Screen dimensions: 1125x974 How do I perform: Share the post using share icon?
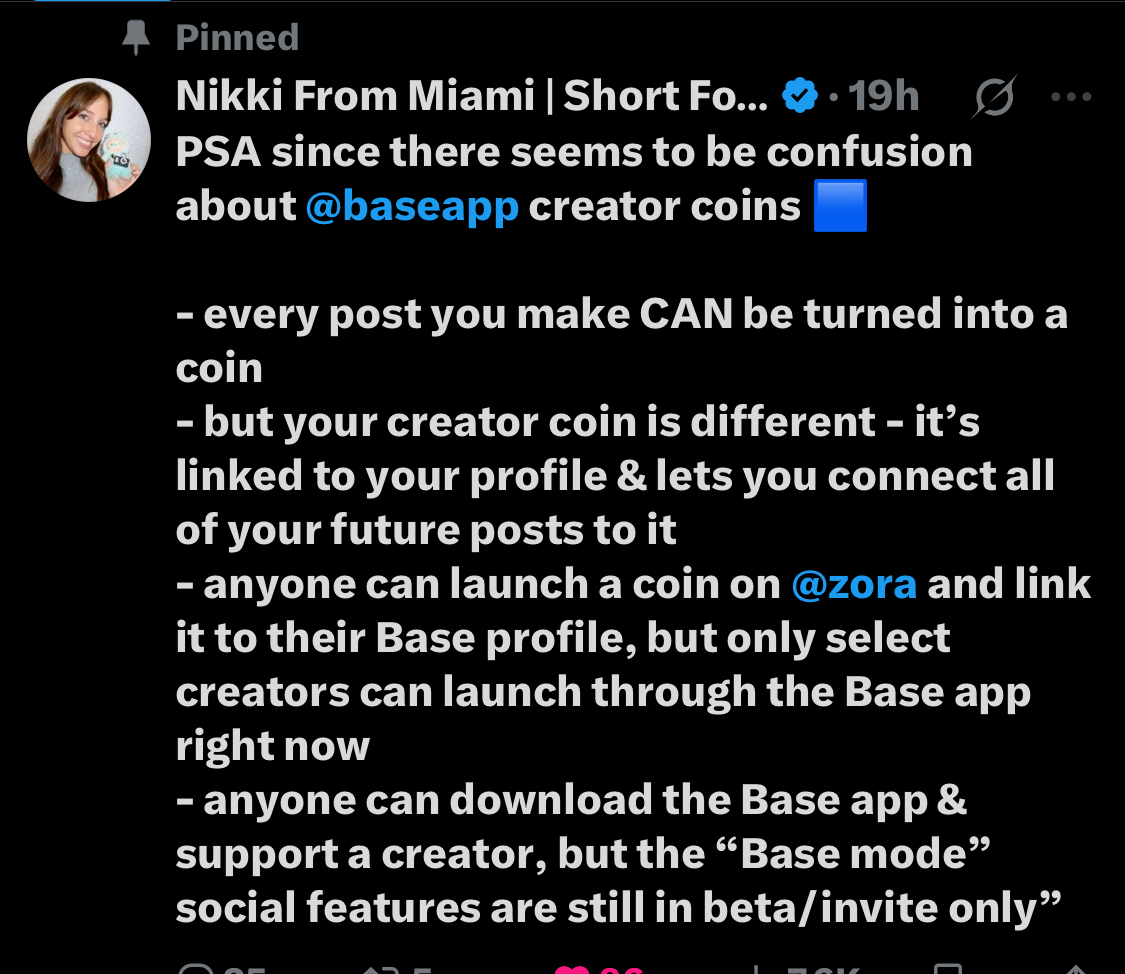click(1075, 968)
